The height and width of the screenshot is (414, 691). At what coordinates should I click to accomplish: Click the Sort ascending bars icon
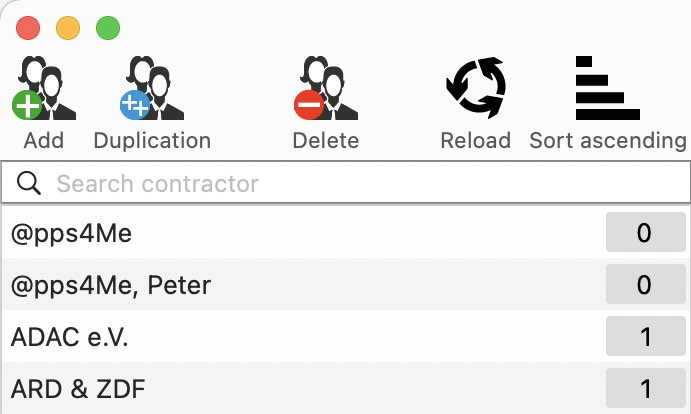coord(608,88)
